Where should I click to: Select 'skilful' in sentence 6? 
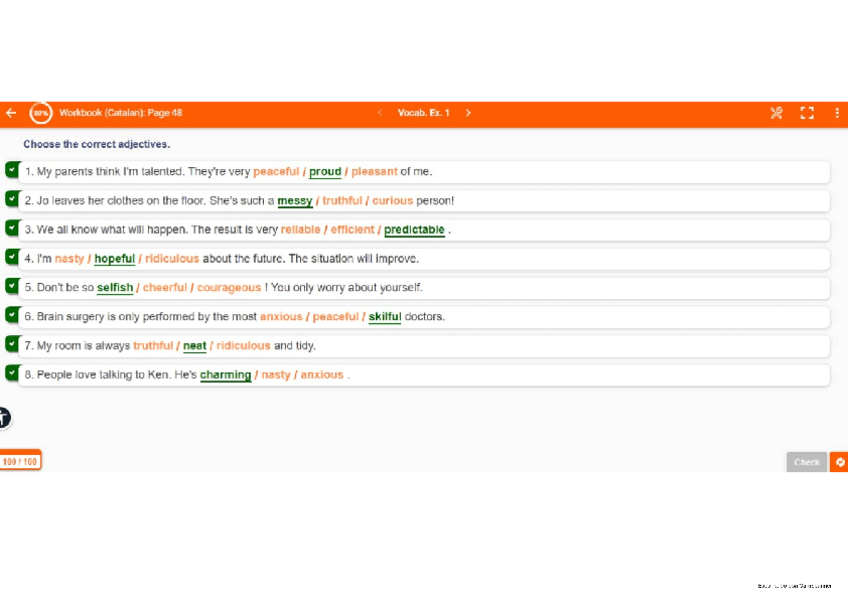[x=385, y=317]
